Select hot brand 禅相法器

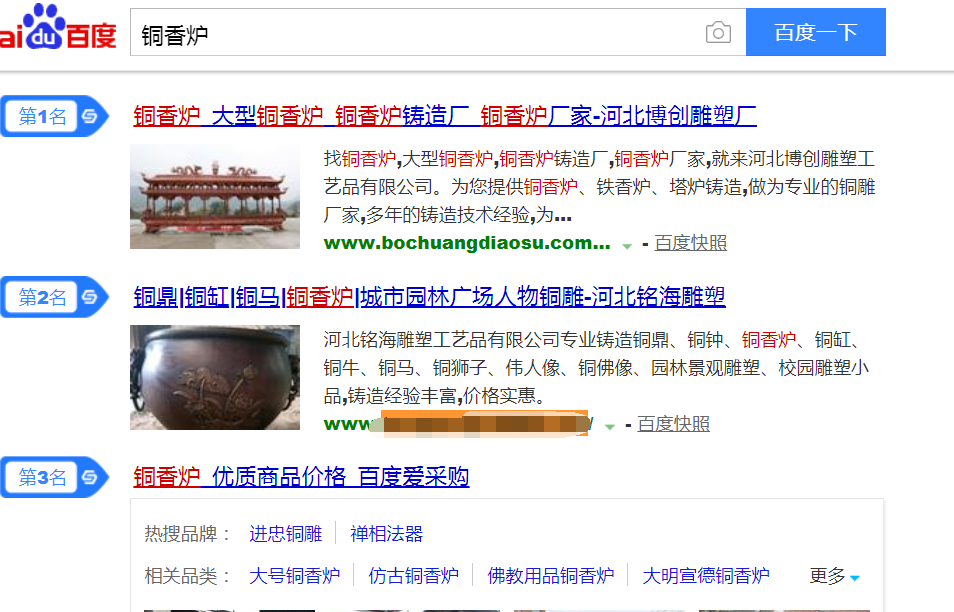(x=386, y=534)
